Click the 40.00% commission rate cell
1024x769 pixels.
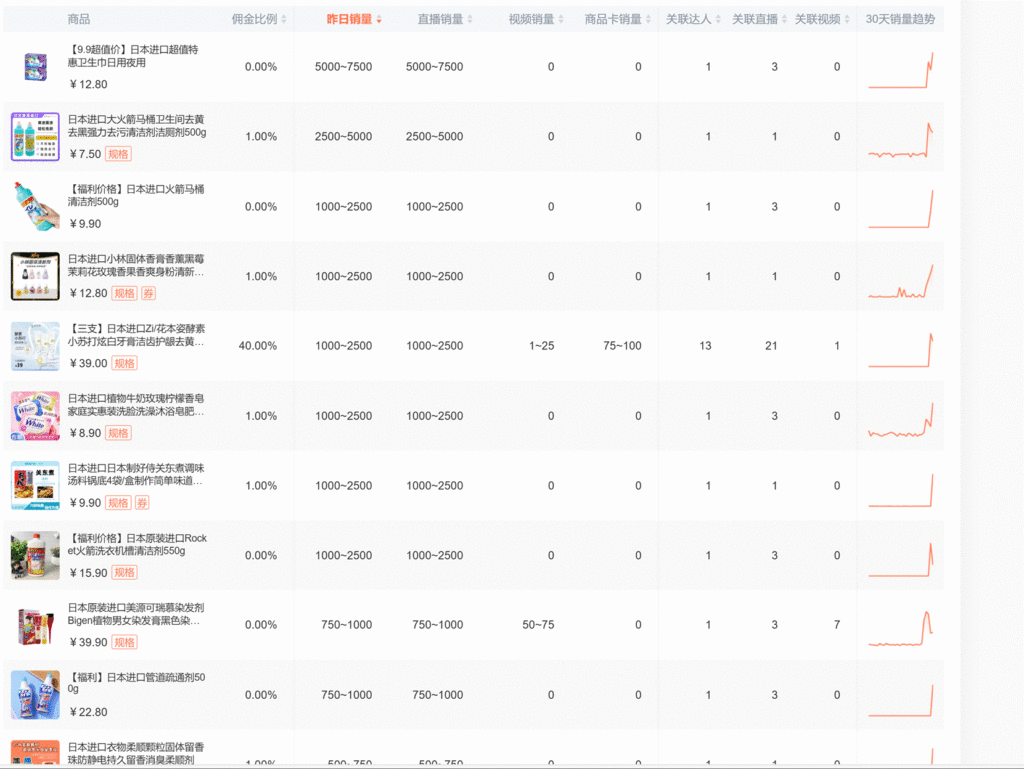click(x=258, y=346)
